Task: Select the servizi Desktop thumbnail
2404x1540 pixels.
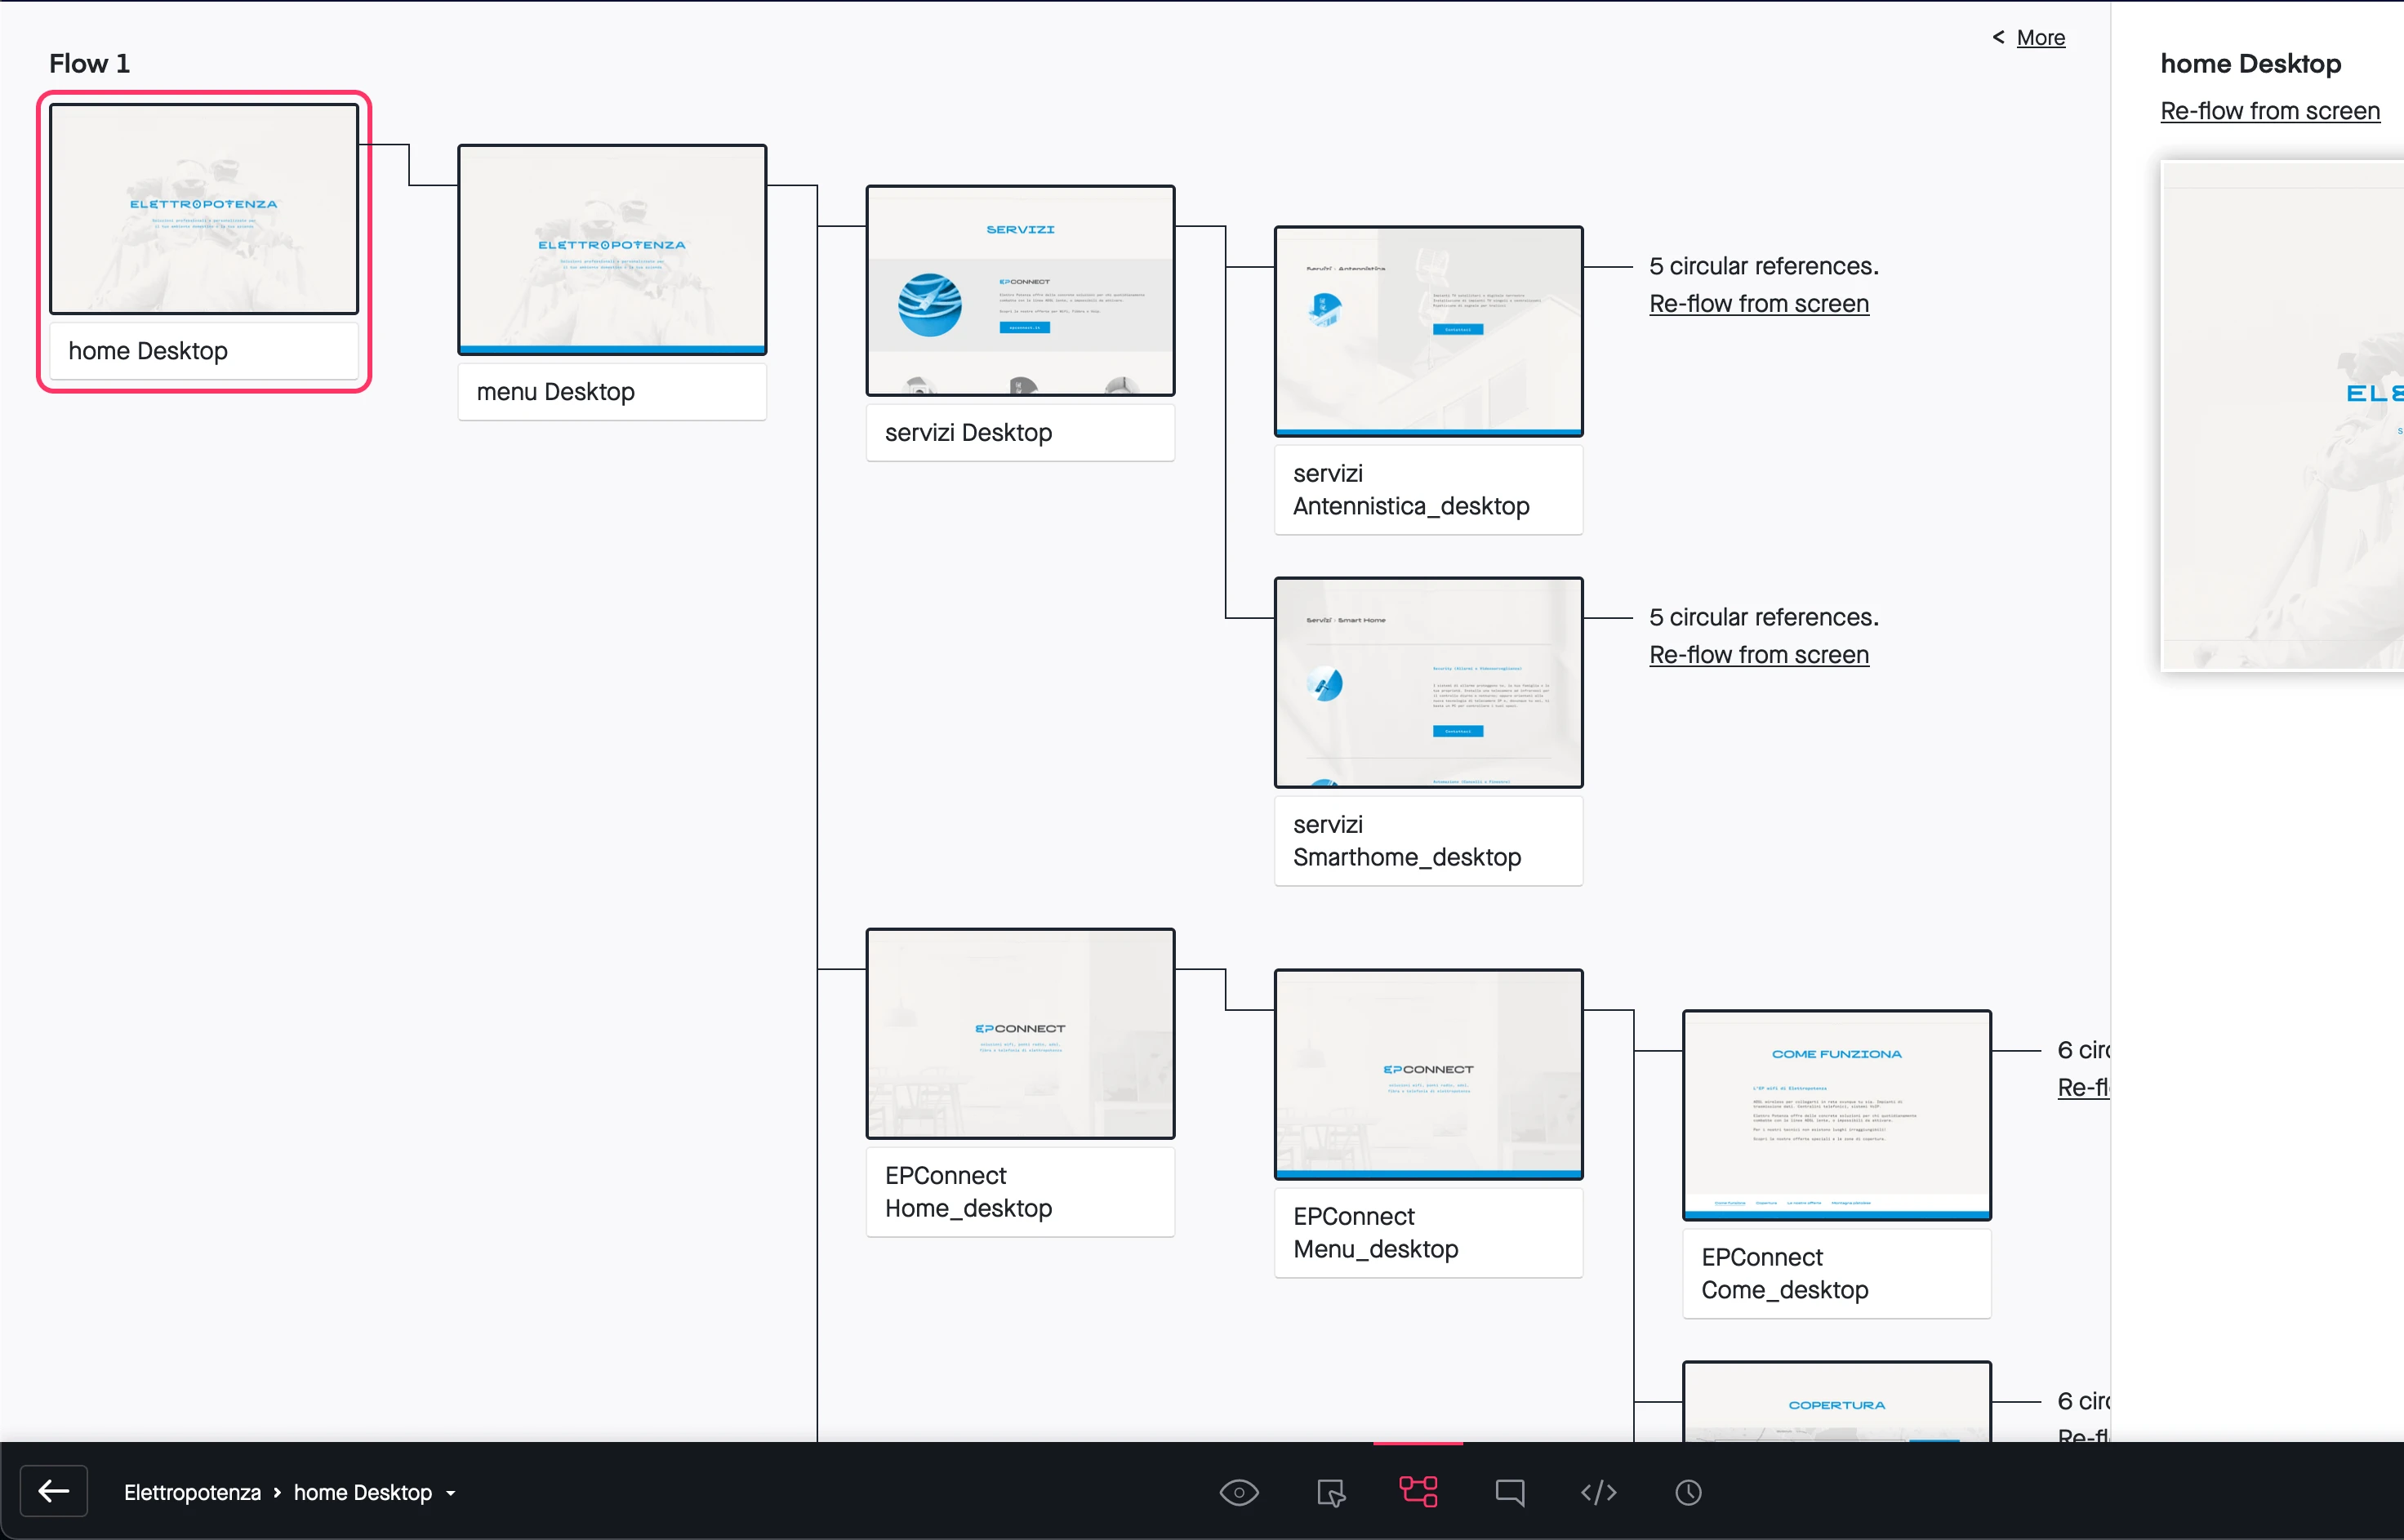Action: [x=1020, y=290]
